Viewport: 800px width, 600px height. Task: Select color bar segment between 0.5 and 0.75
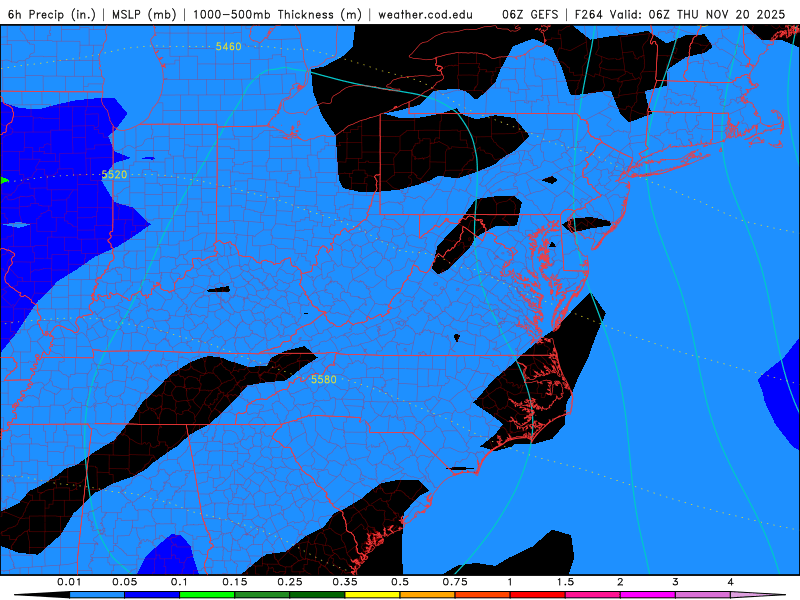[x=428, y=595]
